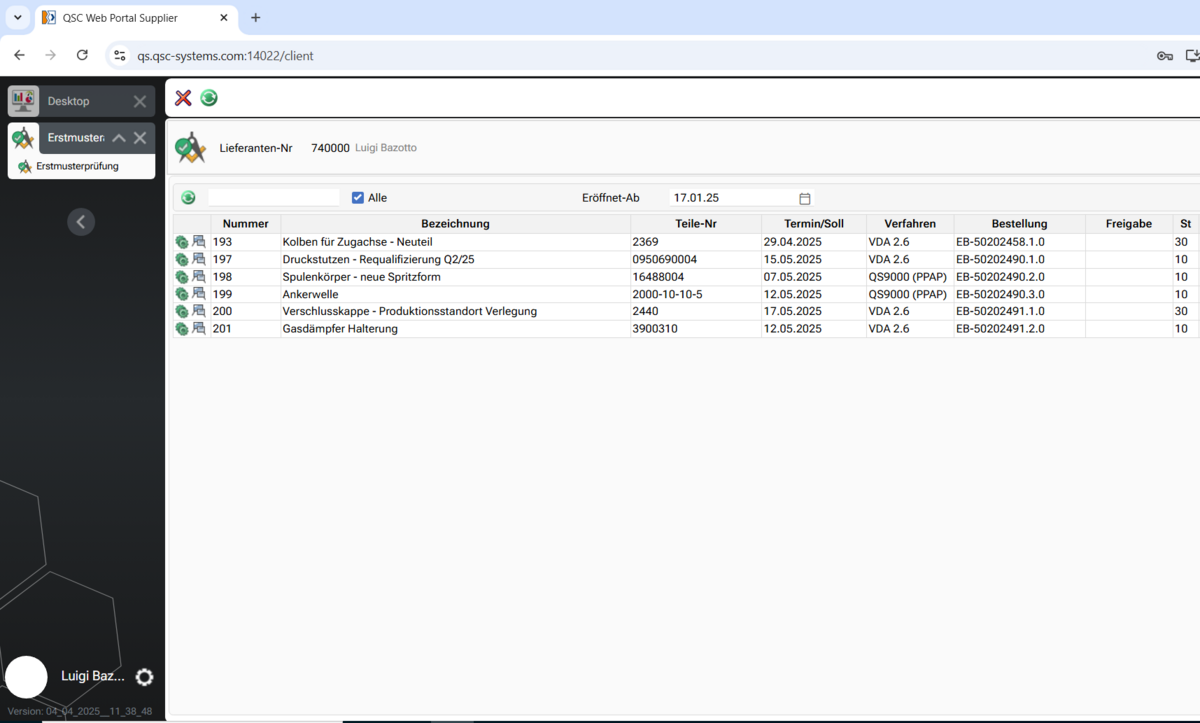Click green gear icon in row 193
The image size is (1200, 723).
182,242
